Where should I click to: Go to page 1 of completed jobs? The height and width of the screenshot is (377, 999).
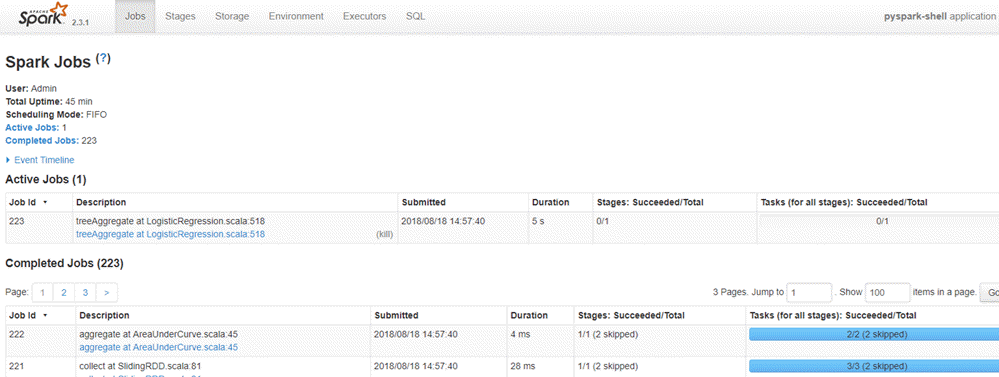[43, 292]
